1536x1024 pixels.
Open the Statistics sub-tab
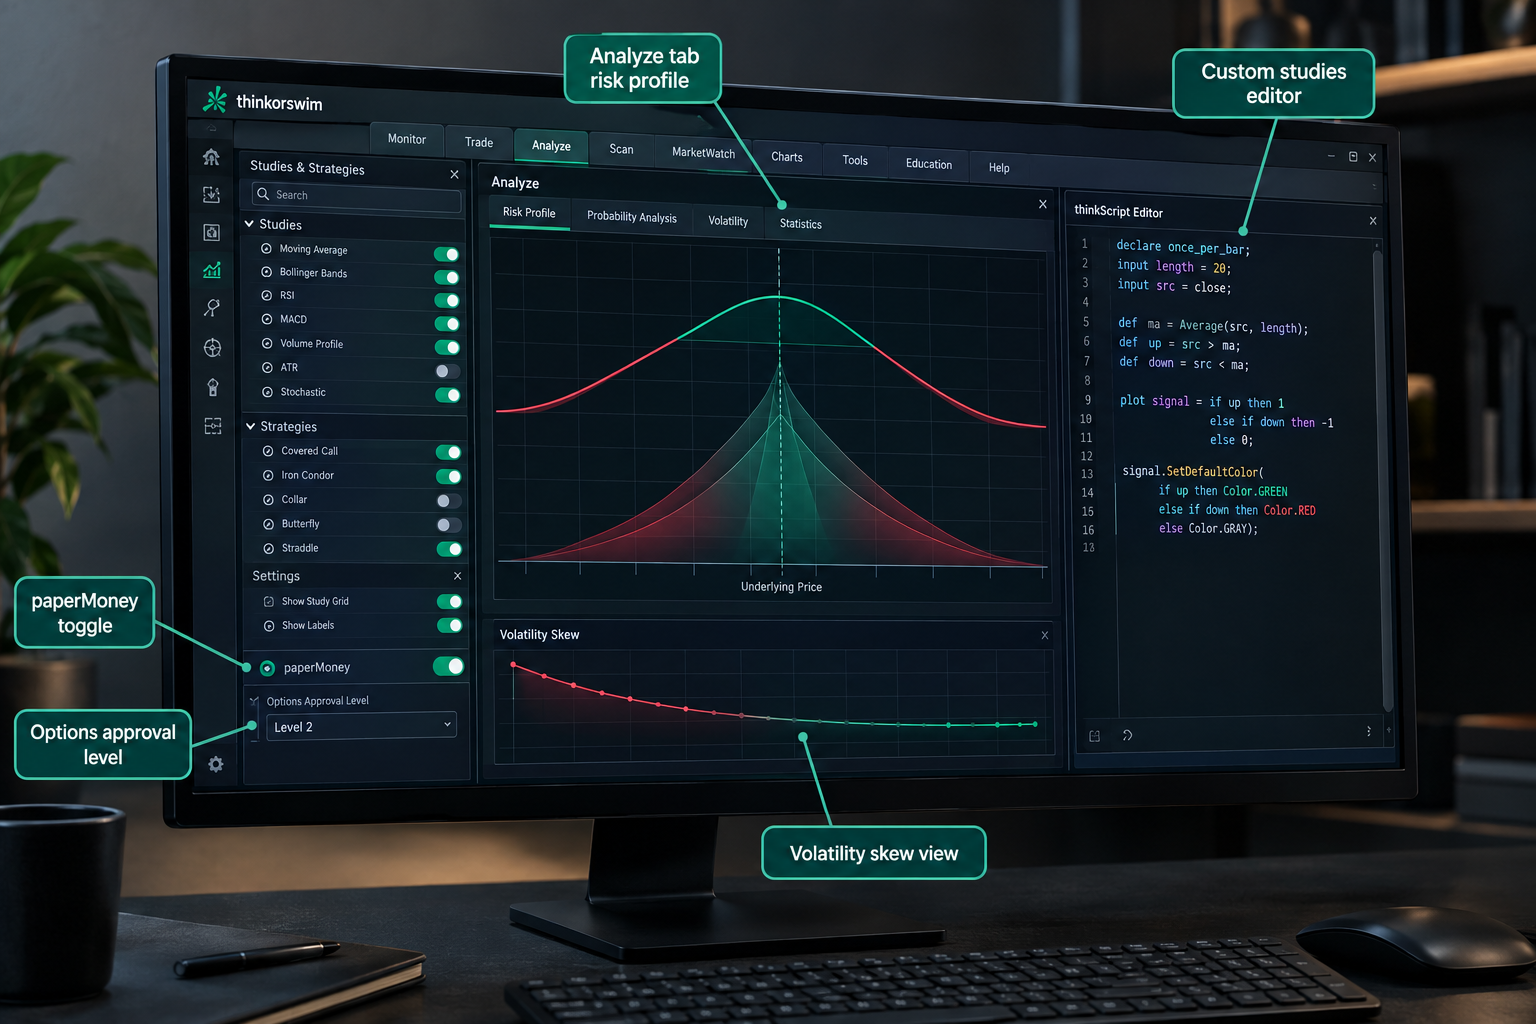coord(801,224)
